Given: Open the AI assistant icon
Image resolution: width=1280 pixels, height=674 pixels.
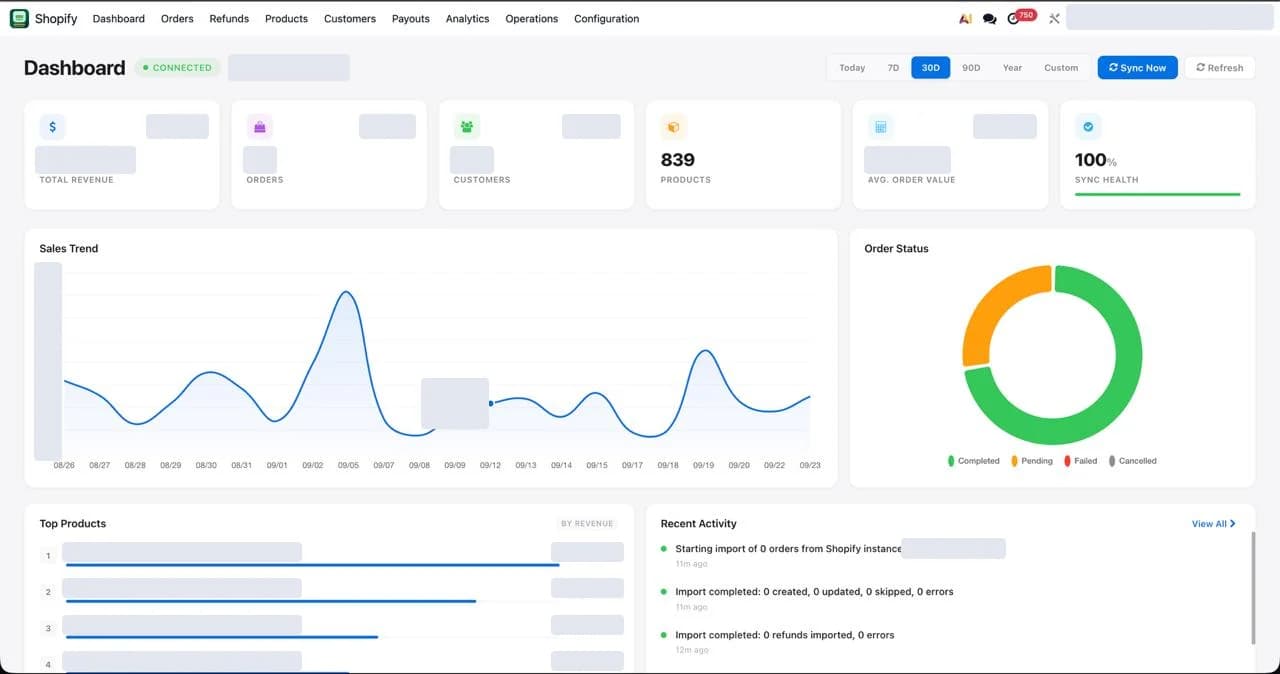Looking at the screenshot, I should (x=965, y=18).
